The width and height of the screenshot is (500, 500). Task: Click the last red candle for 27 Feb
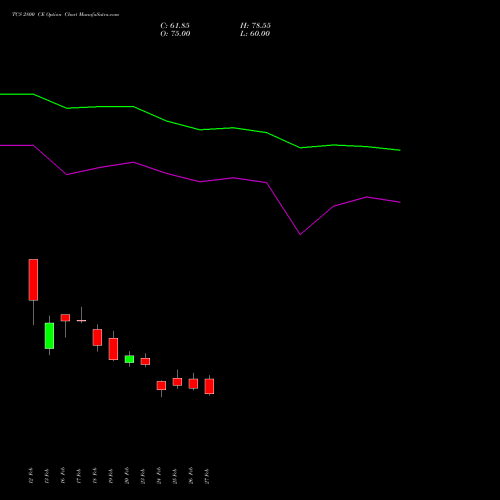coord(209,386)
